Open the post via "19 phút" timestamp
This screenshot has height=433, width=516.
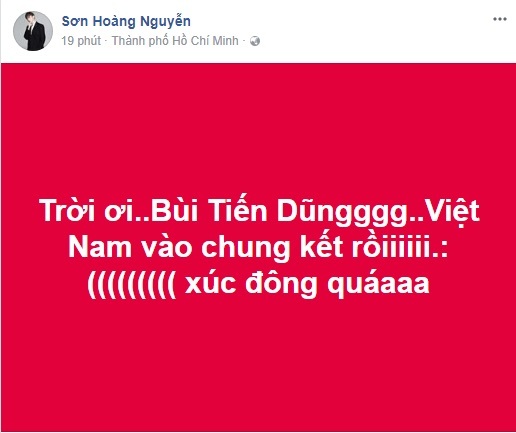tap(81, 41)
